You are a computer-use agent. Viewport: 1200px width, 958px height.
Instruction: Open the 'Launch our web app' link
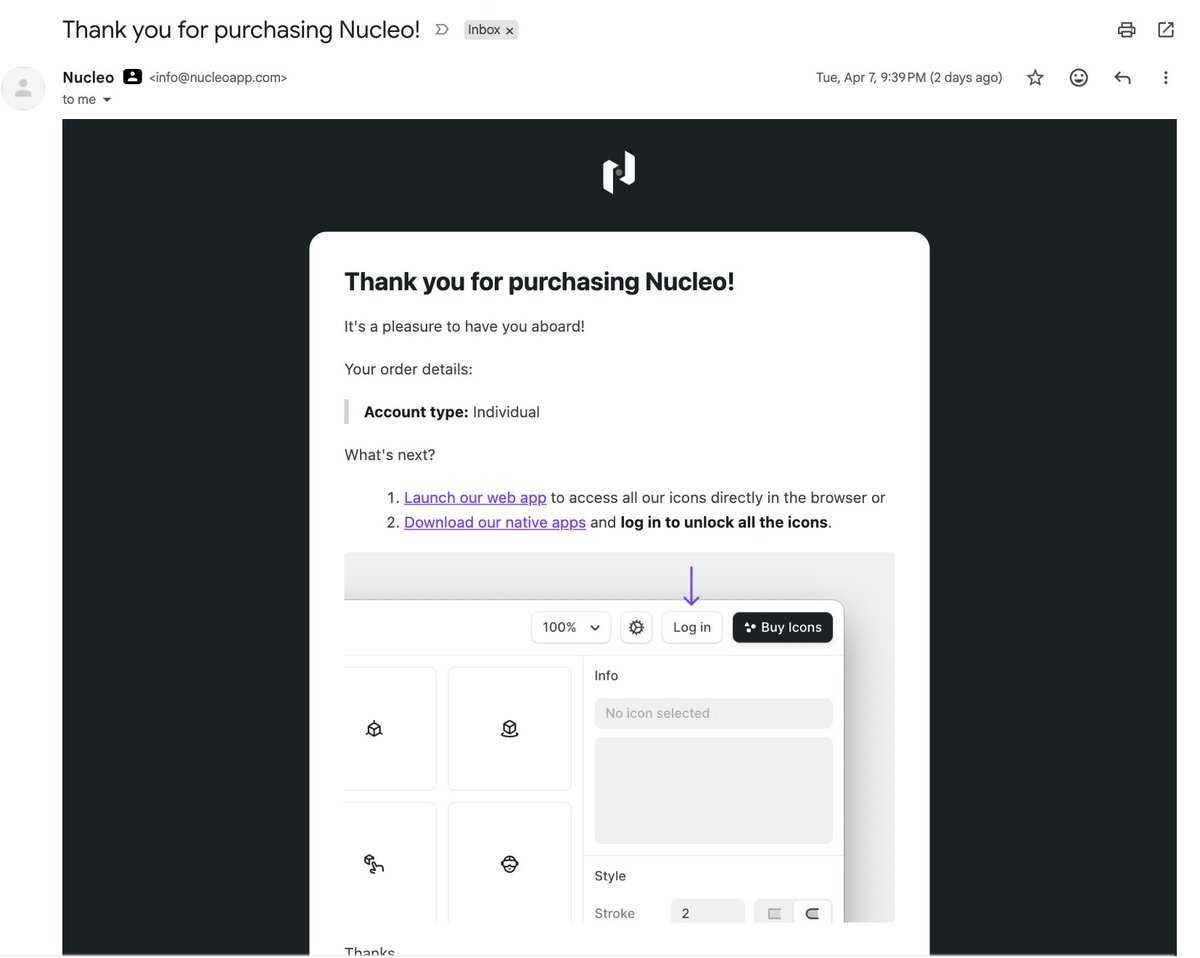click(x=475, y=498)
